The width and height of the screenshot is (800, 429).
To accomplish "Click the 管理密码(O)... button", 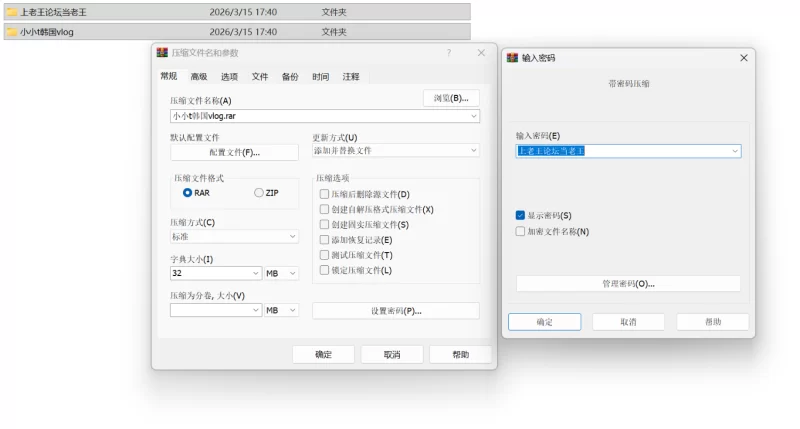I will (629, 284).
